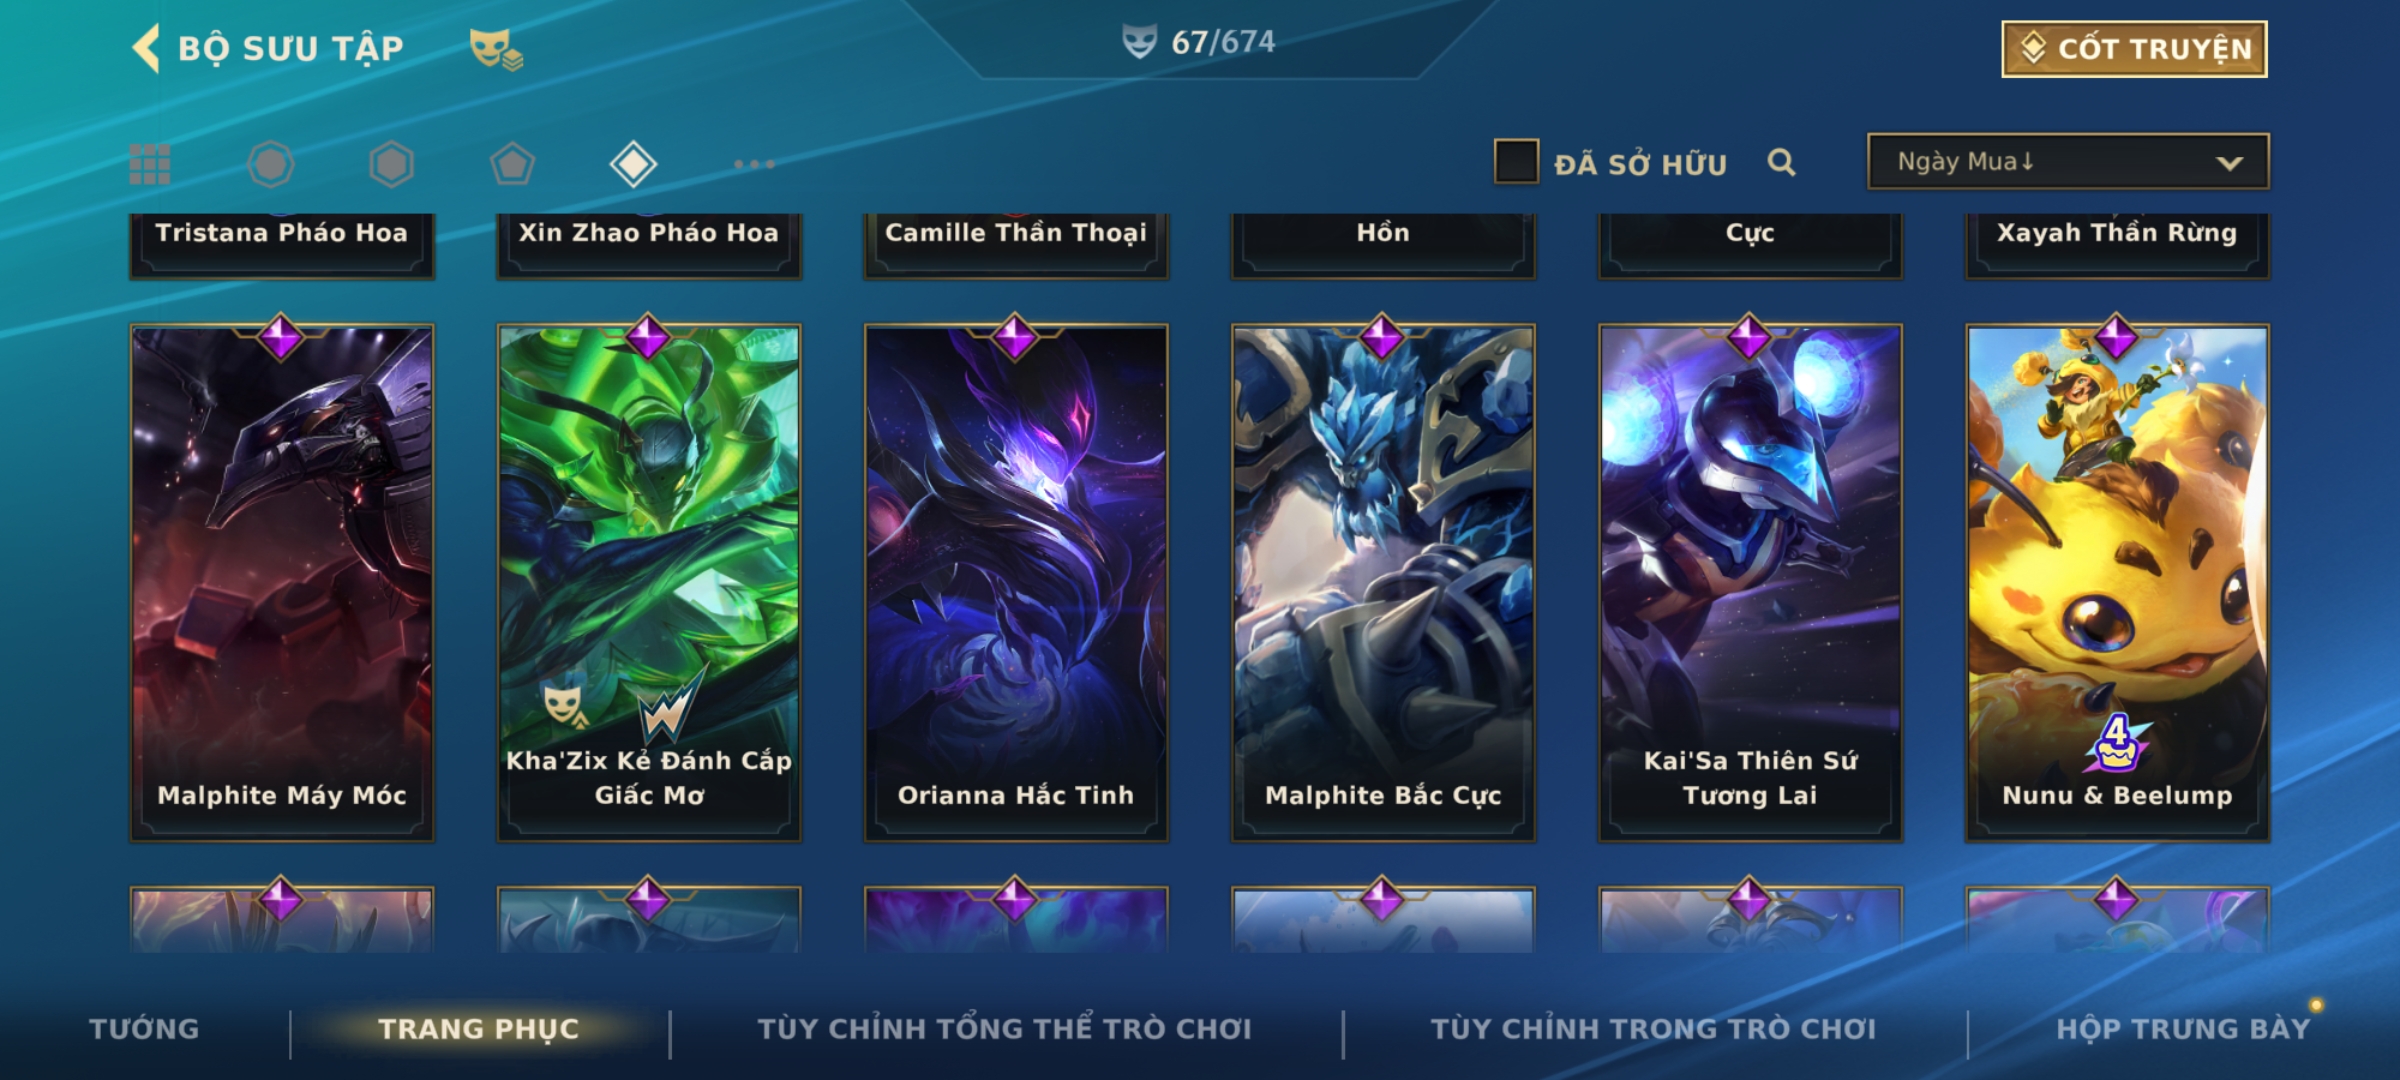
Task: Open the Hộp Trưng Bày tab
Action: 2183,1028
